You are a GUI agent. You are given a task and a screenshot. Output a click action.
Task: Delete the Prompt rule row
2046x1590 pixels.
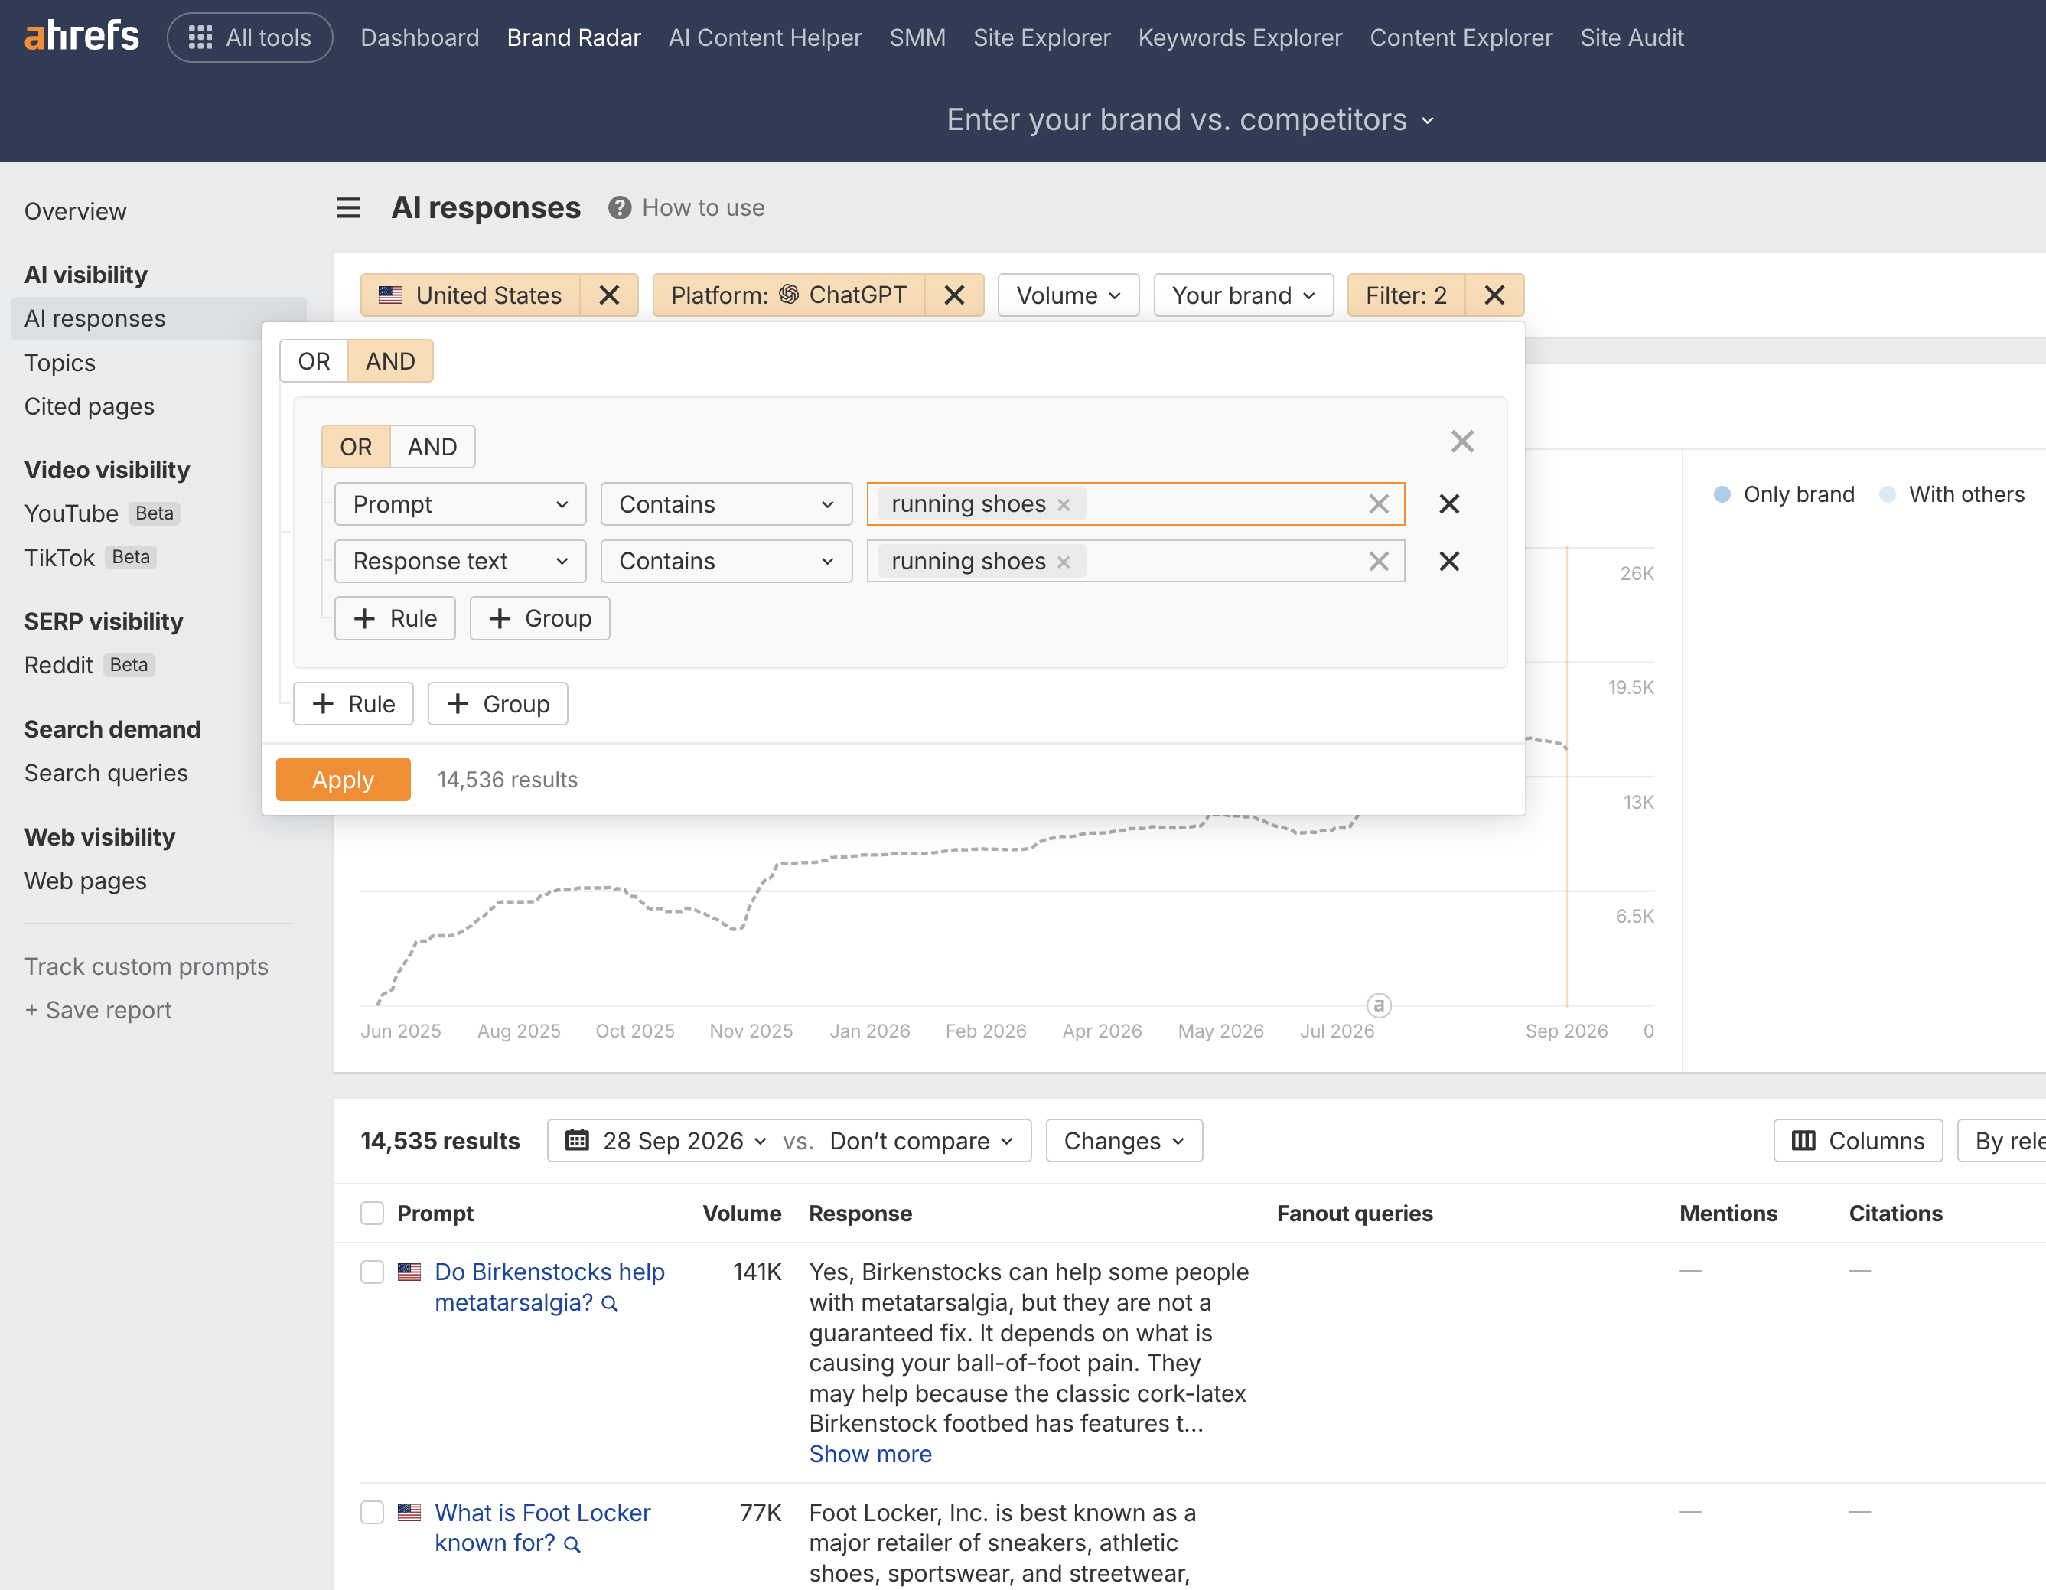point(1449,504)
